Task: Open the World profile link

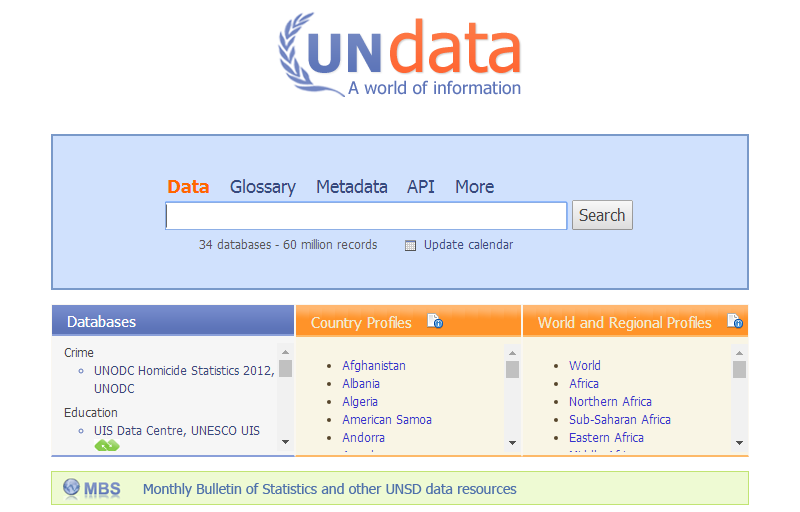Action: [x=585, y=366]
